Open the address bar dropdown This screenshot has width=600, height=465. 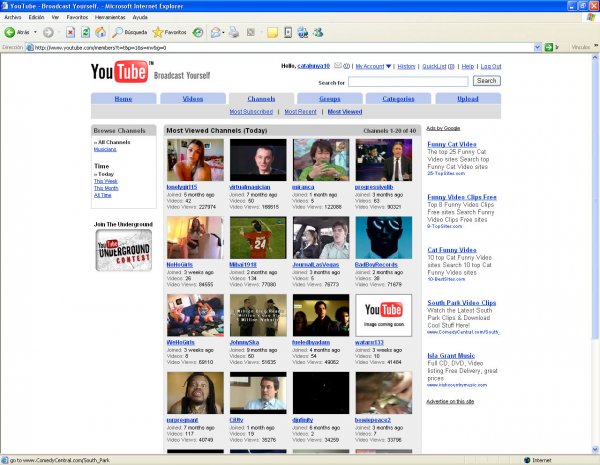[537, 47]
